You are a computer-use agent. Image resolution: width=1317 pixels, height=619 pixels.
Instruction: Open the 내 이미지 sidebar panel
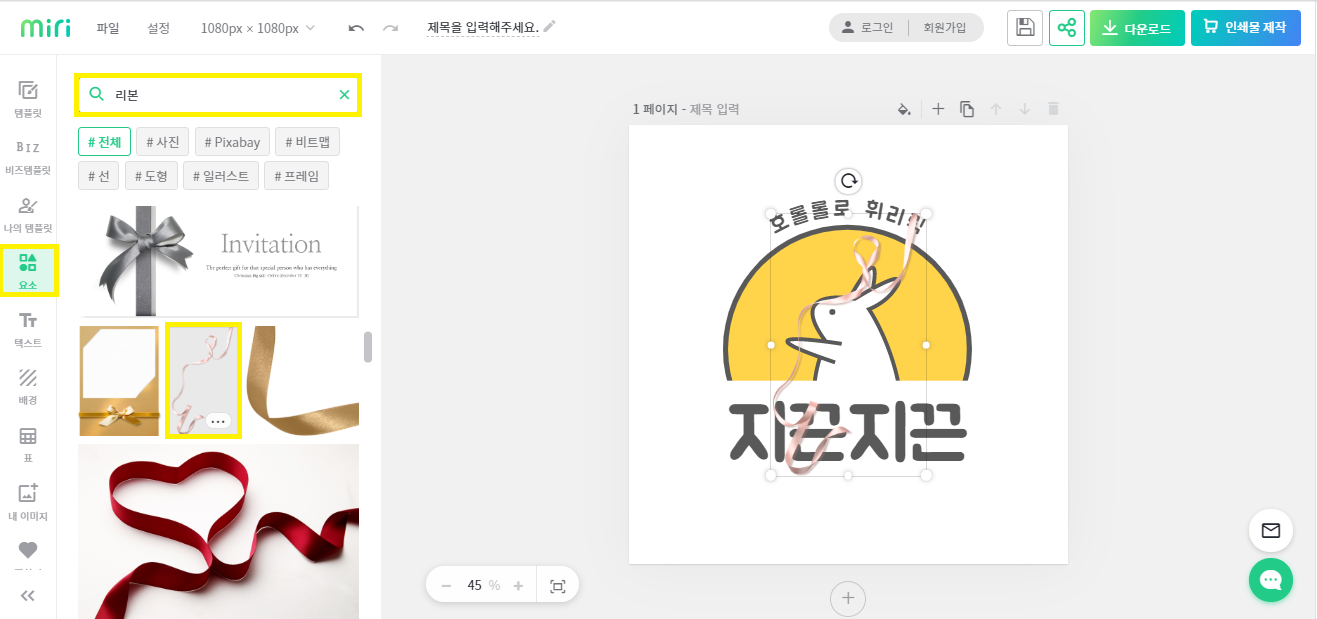pos(28,501)
